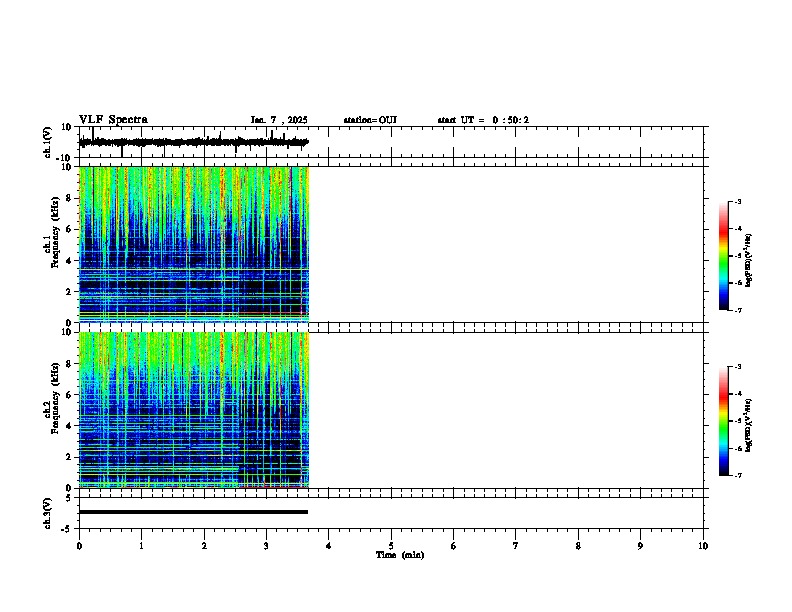The image size is (792, 612).
Task: Click the ch.1 voltage waveform trace
Action: [193, 142]
